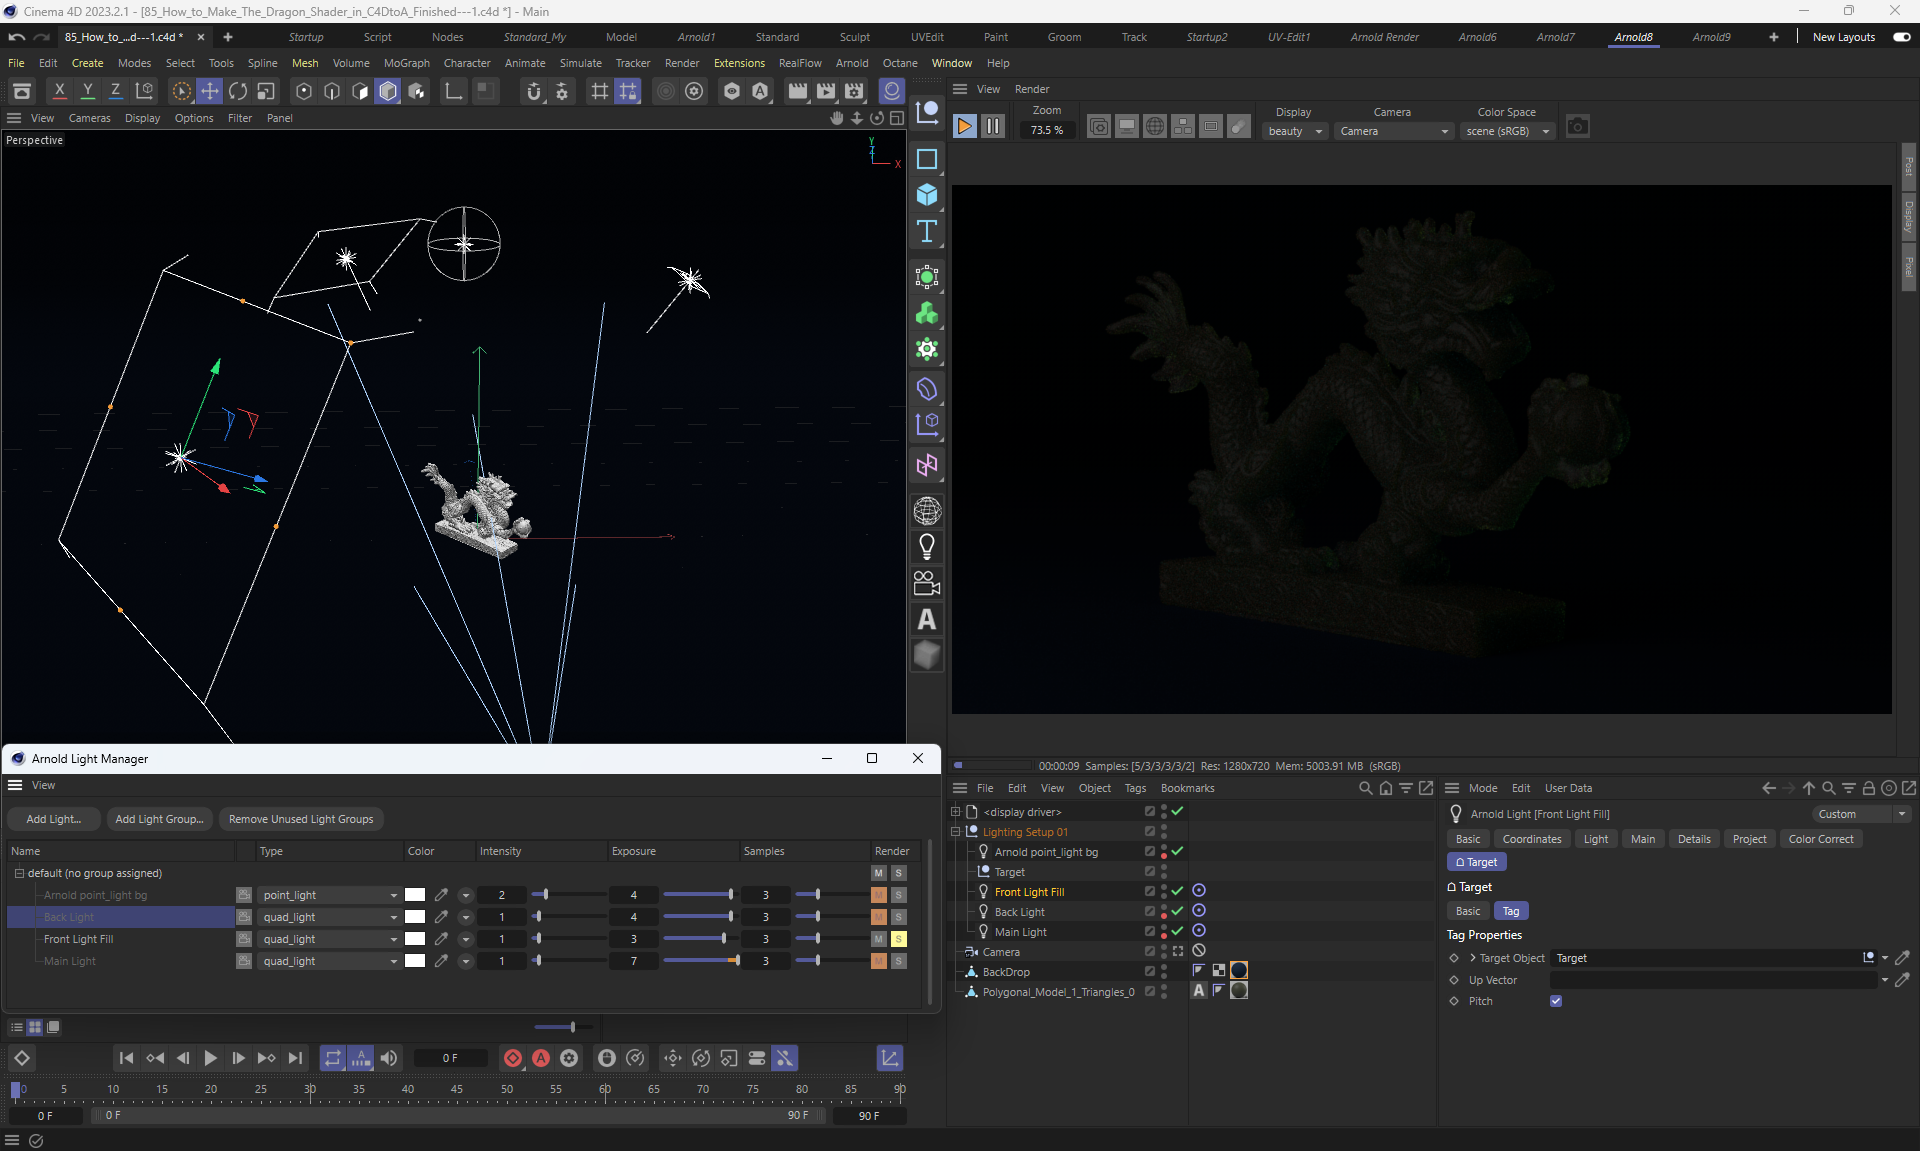Screen dimensions: 1920x1151
Task: Click Remove Unused Light Groups button
Action: (x=301, y=819)
